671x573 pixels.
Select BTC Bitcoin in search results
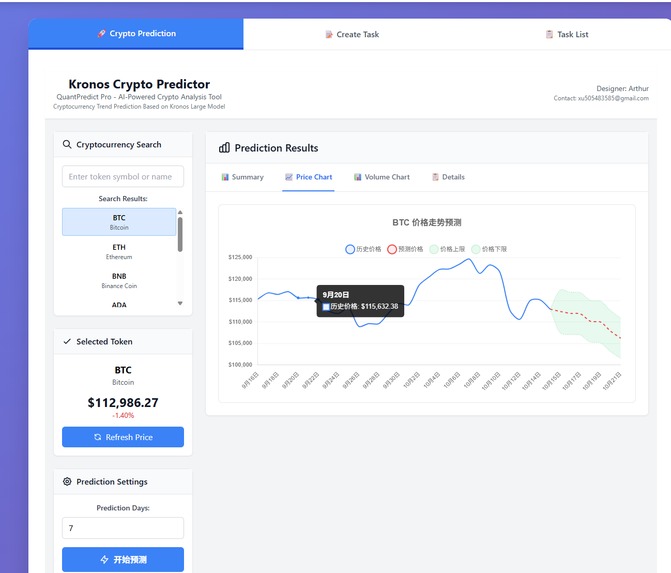tap(119, 222)
